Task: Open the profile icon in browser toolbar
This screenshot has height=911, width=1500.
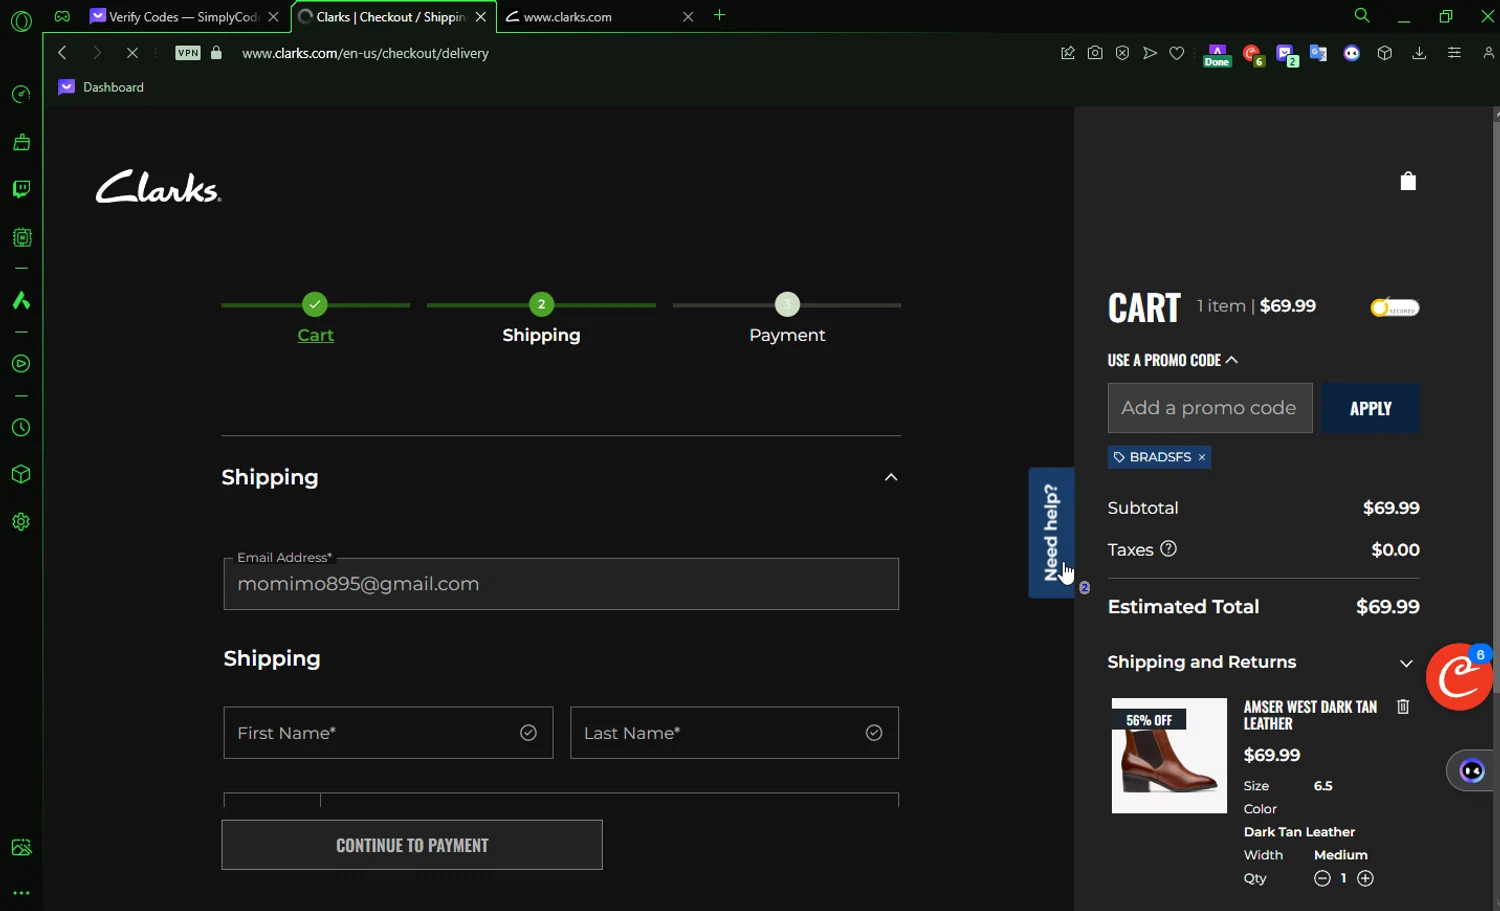Action: (1488, 53)
